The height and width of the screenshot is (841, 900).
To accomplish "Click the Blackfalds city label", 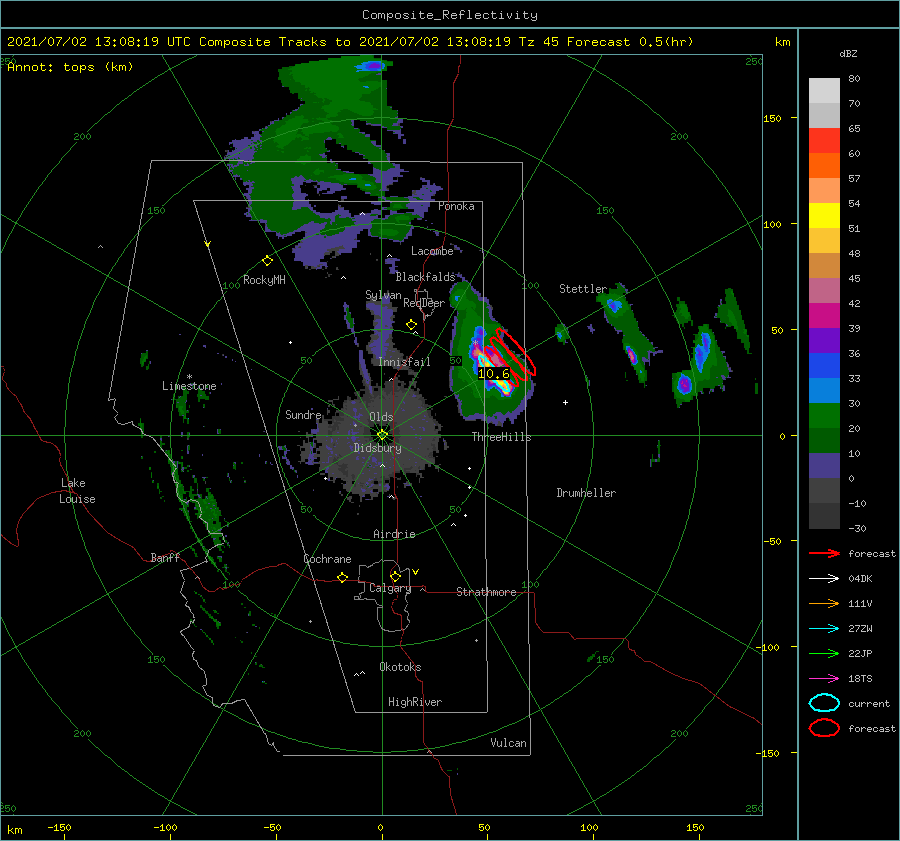I will (x=425, y=277).
